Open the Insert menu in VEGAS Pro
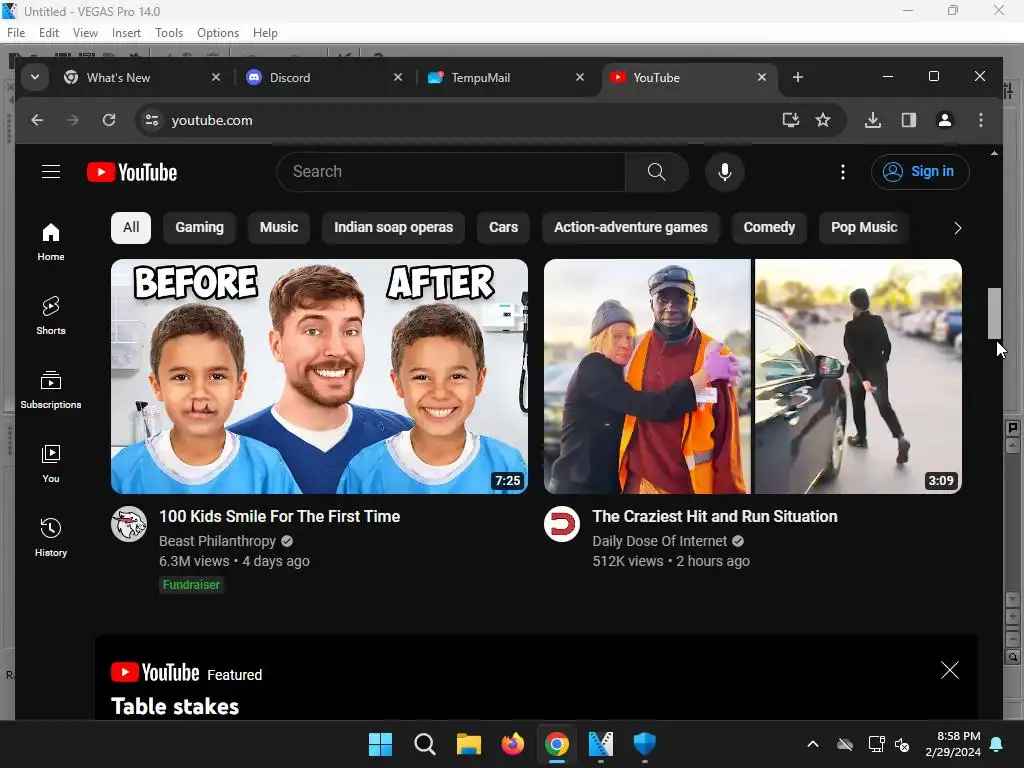 126,33
